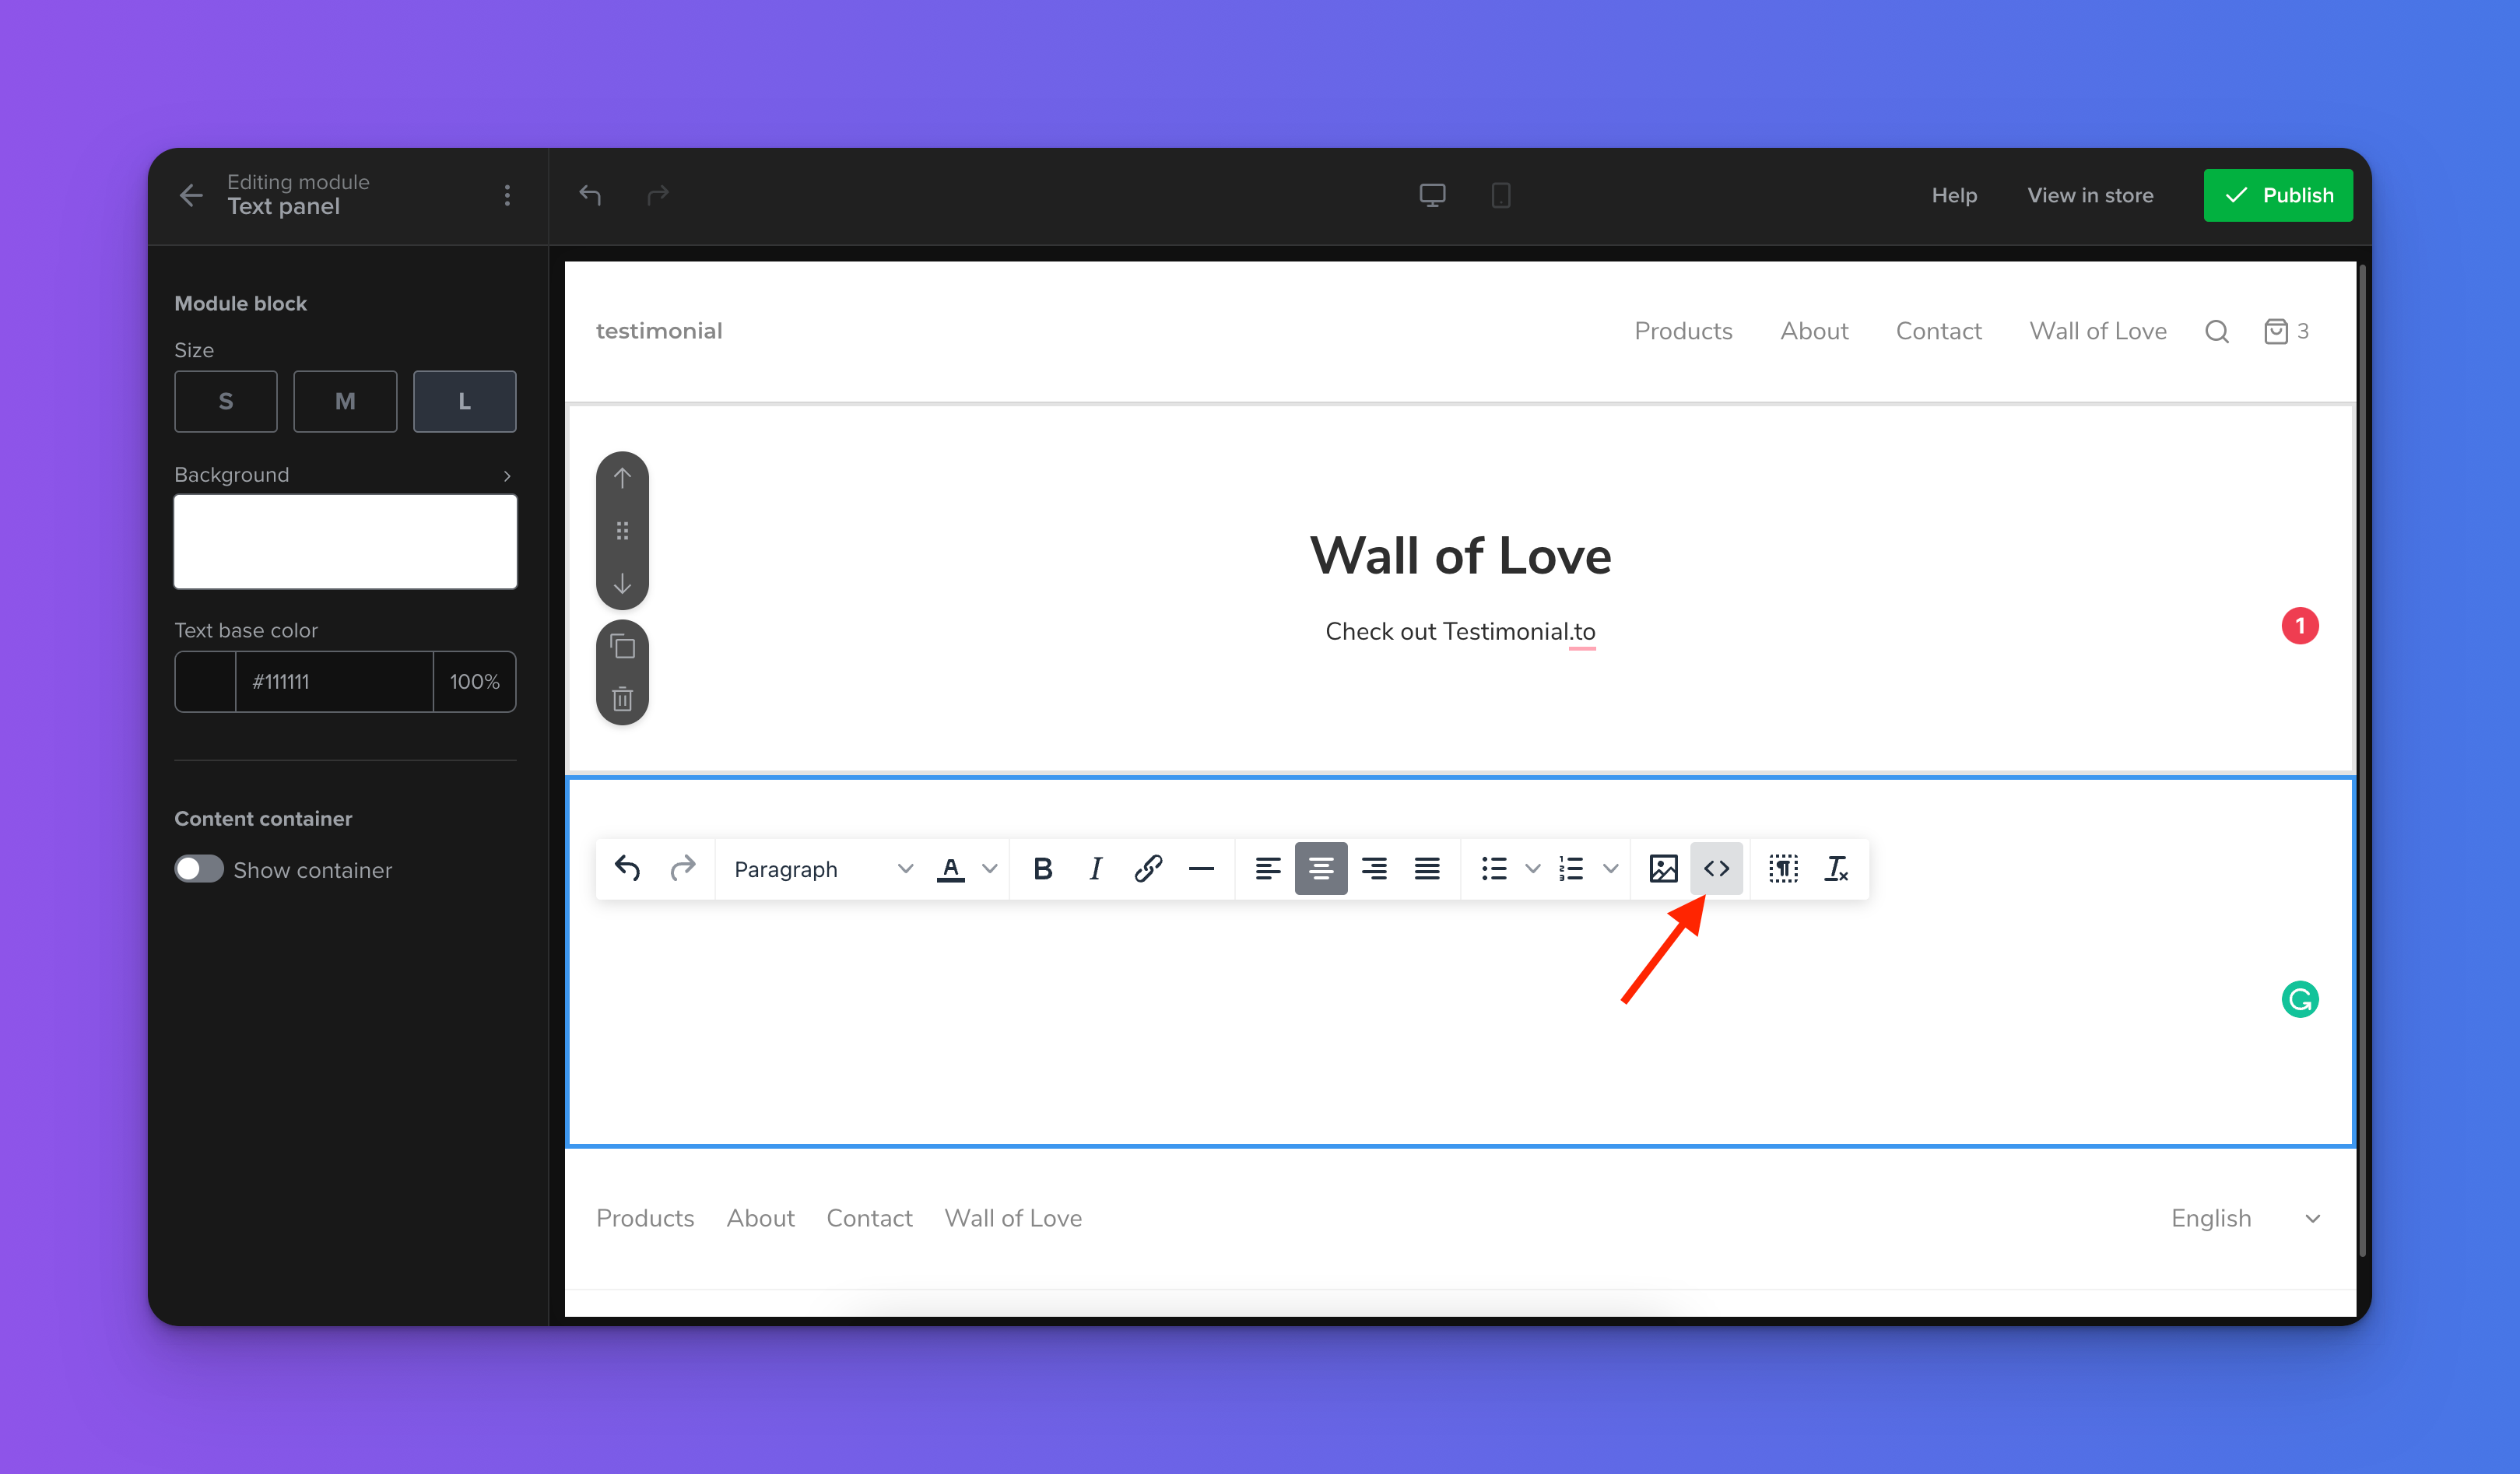Image resolution: width=2520 pixels, height=1474 pixels.
Task: Insert a link
Action: [x=1148, y=869]
